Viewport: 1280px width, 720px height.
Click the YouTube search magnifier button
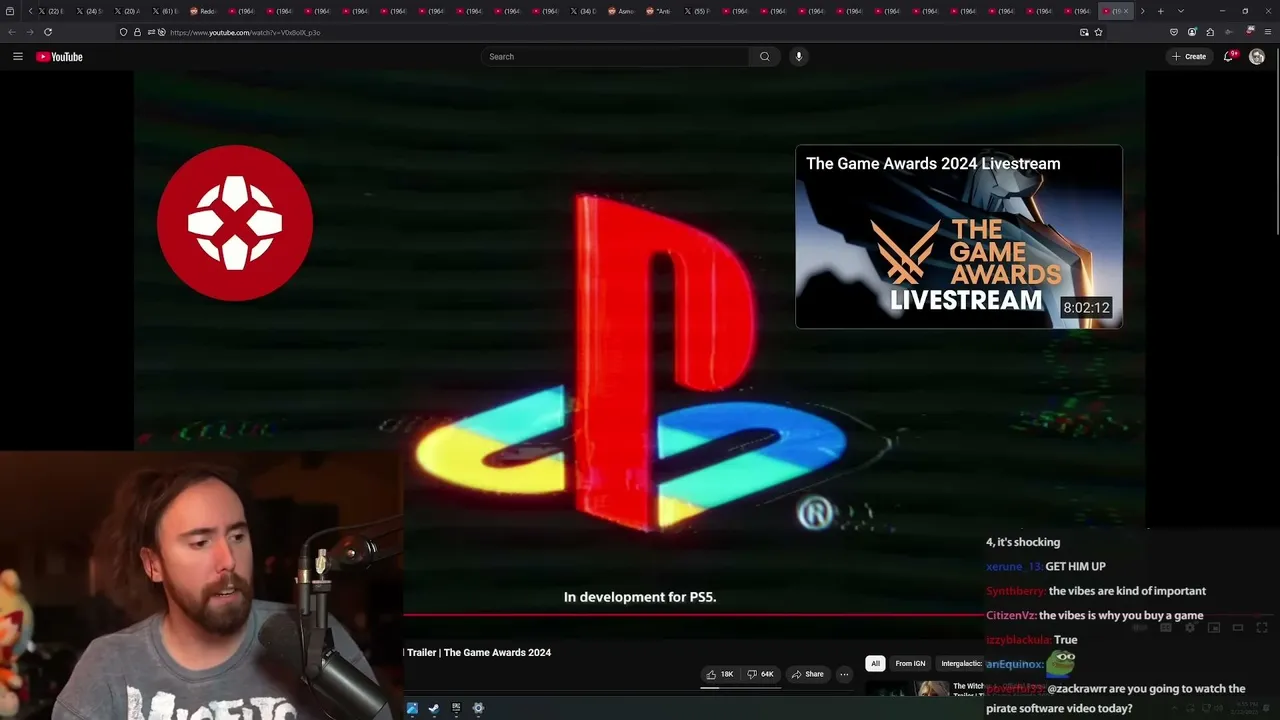point(764,57)
